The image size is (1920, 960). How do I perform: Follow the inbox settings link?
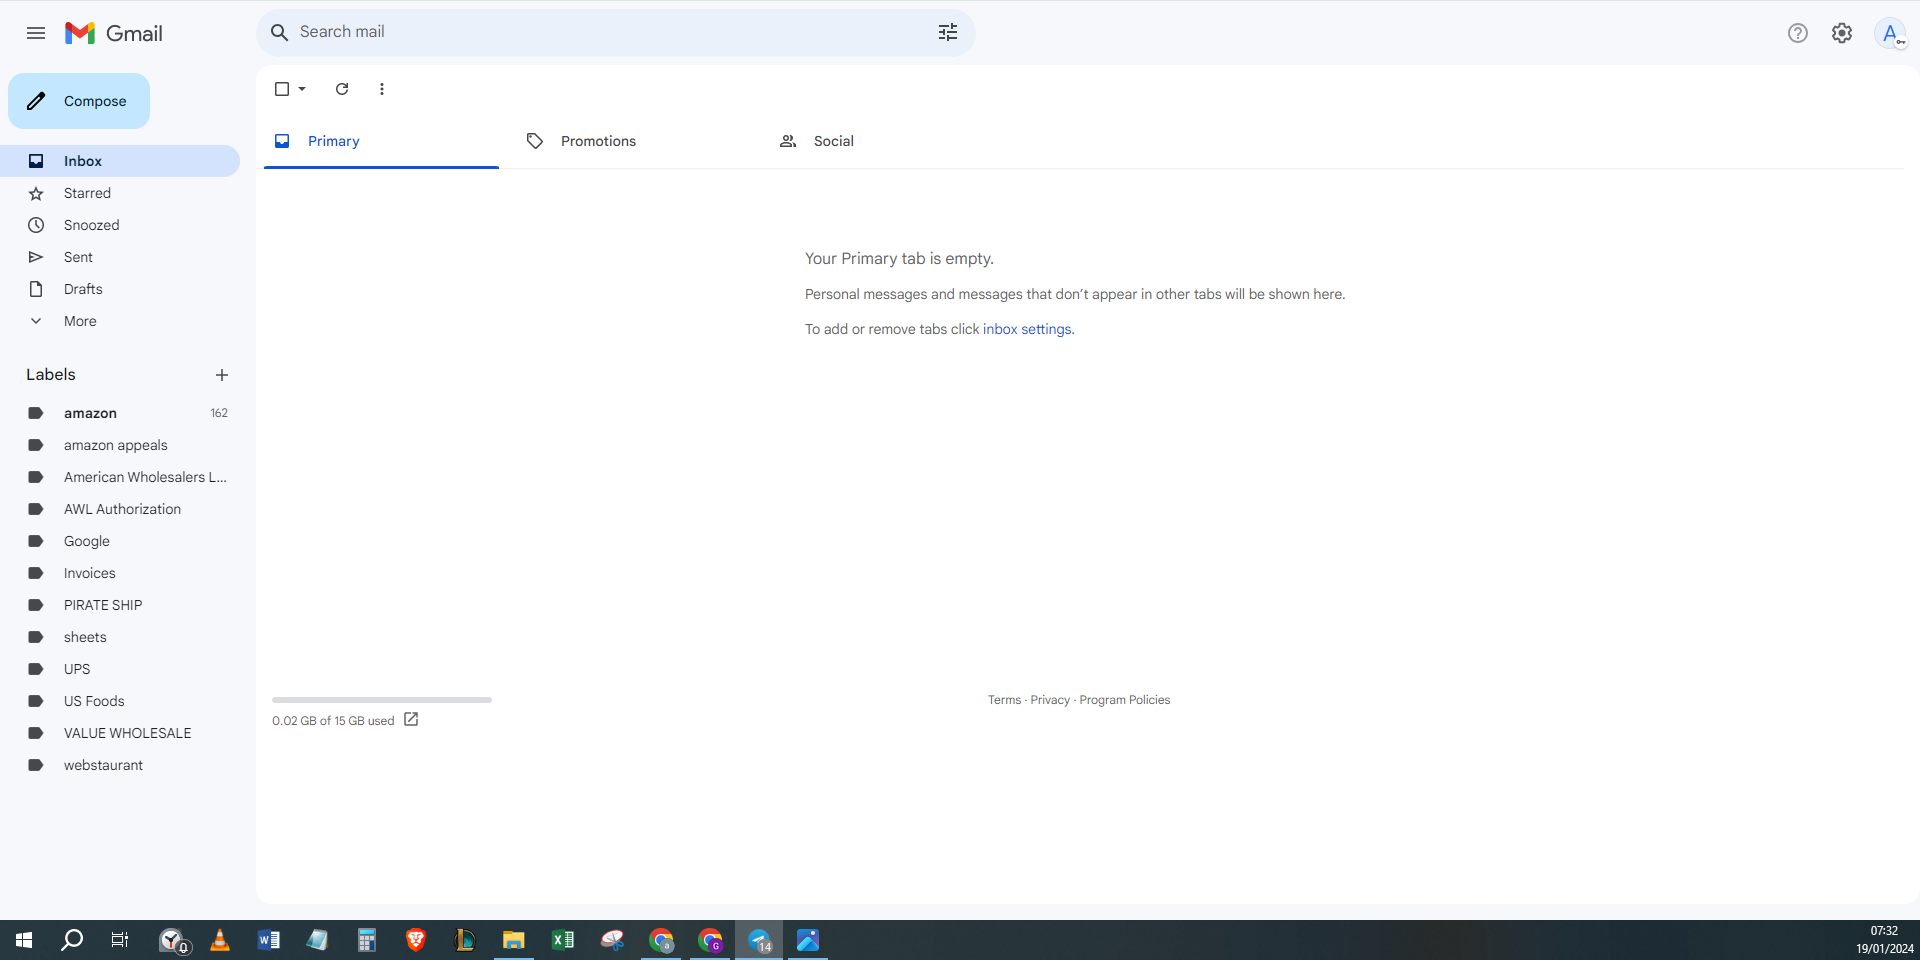pyautogui.click(x=1026, y=329)
